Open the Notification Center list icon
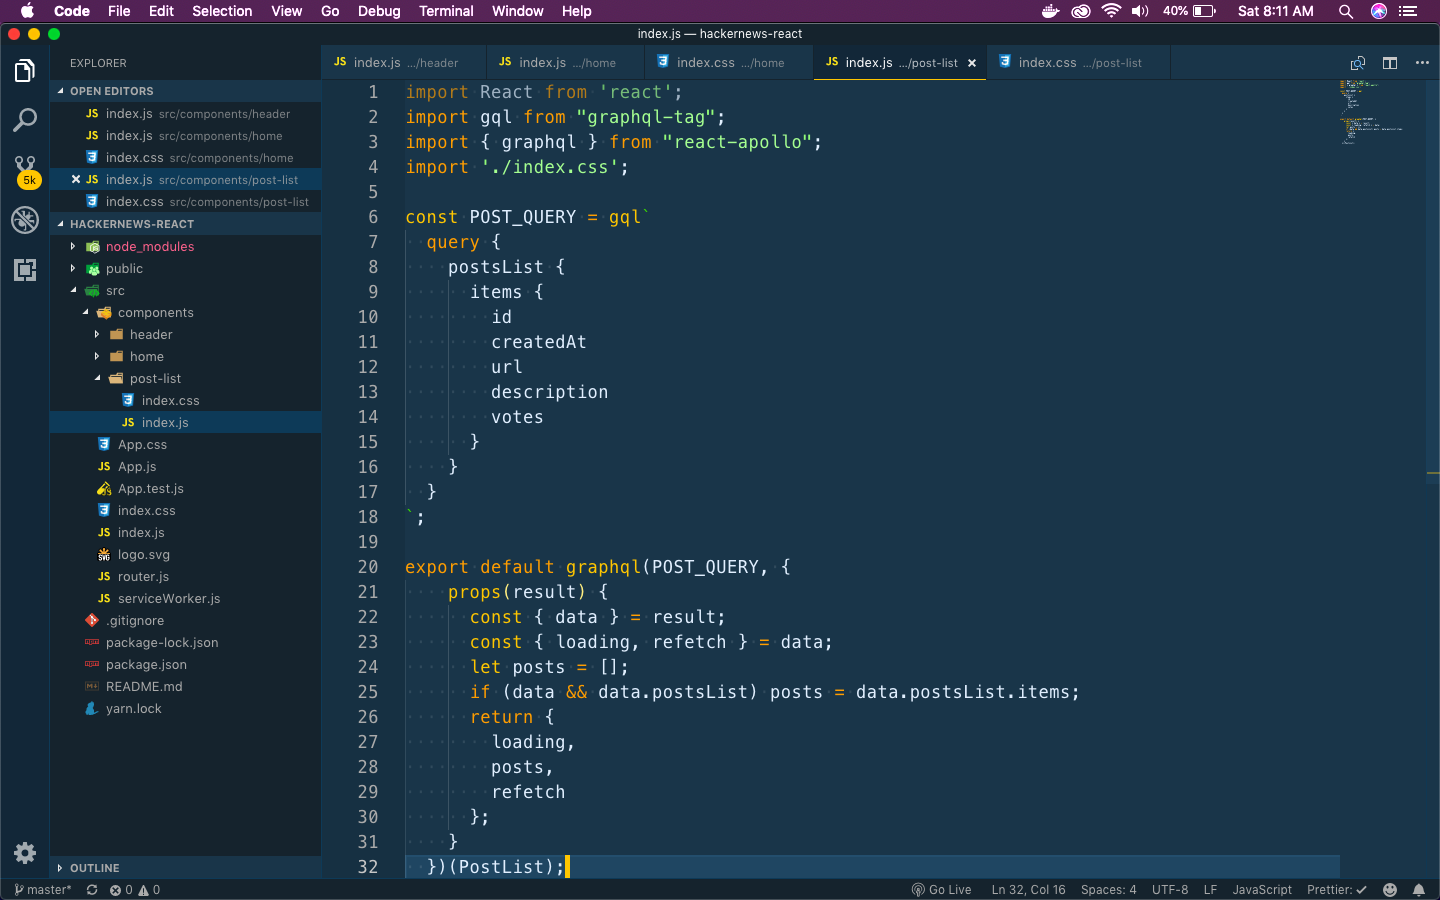1440x900 pixels. (1408, 11)
